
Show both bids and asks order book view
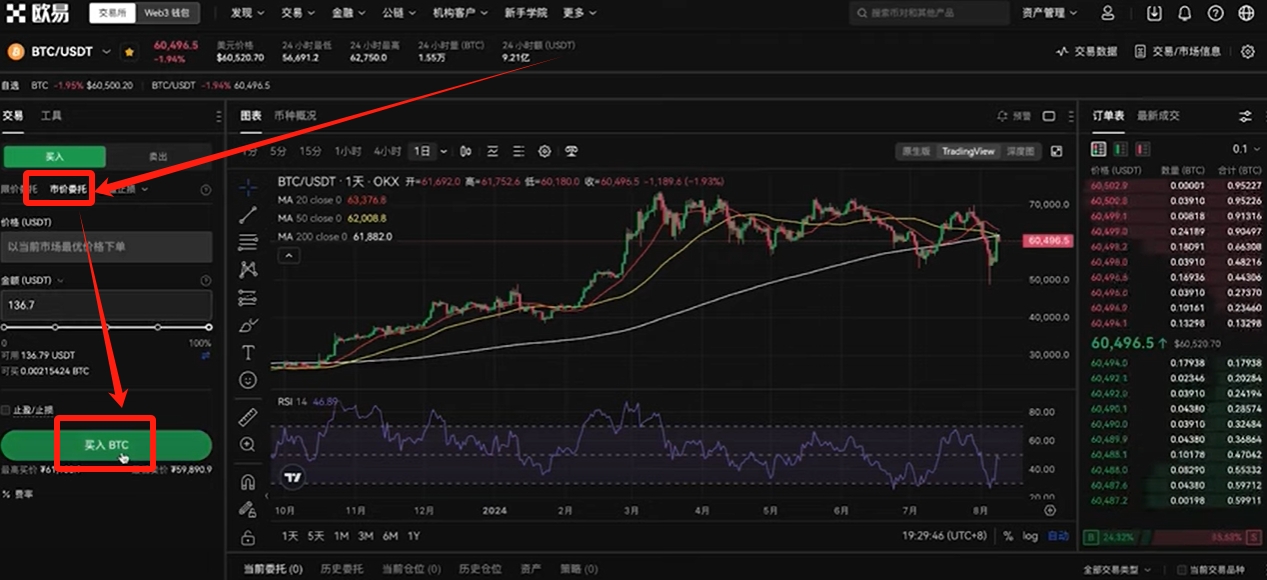pyautogui.click(x=1098, y=149)
